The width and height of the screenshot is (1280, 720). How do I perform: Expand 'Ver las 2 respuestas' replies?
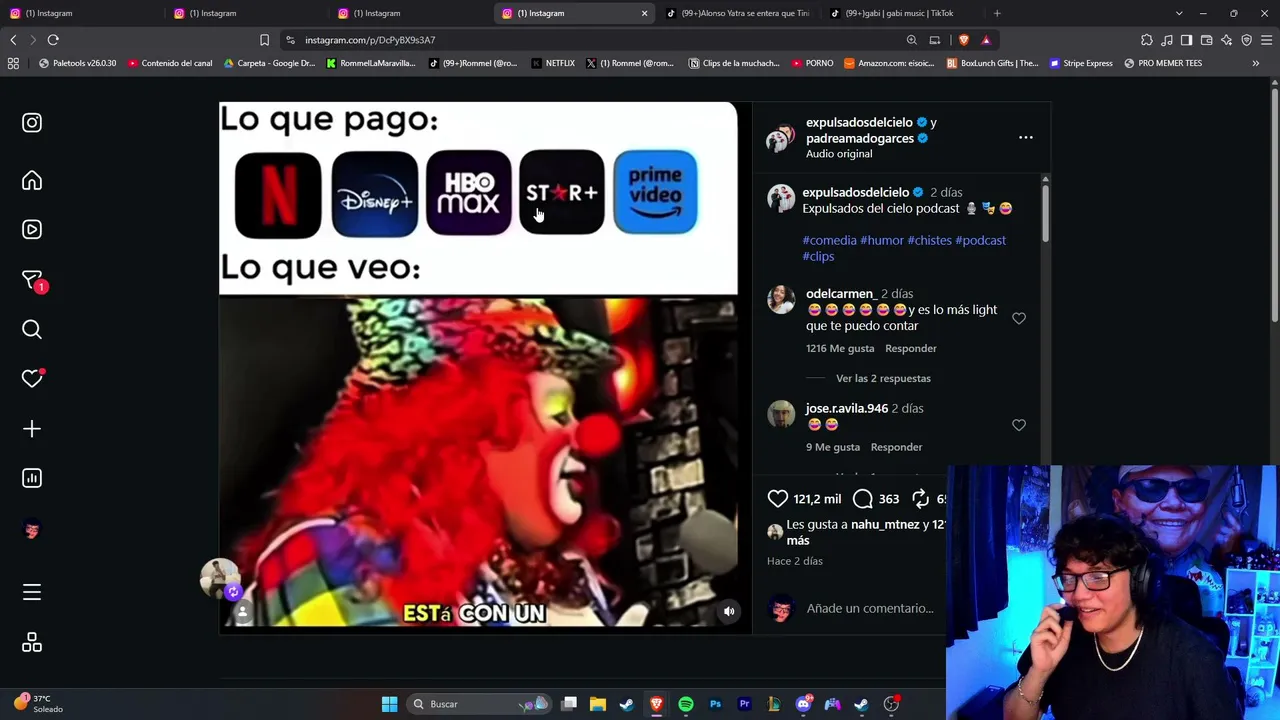[883, 378]
